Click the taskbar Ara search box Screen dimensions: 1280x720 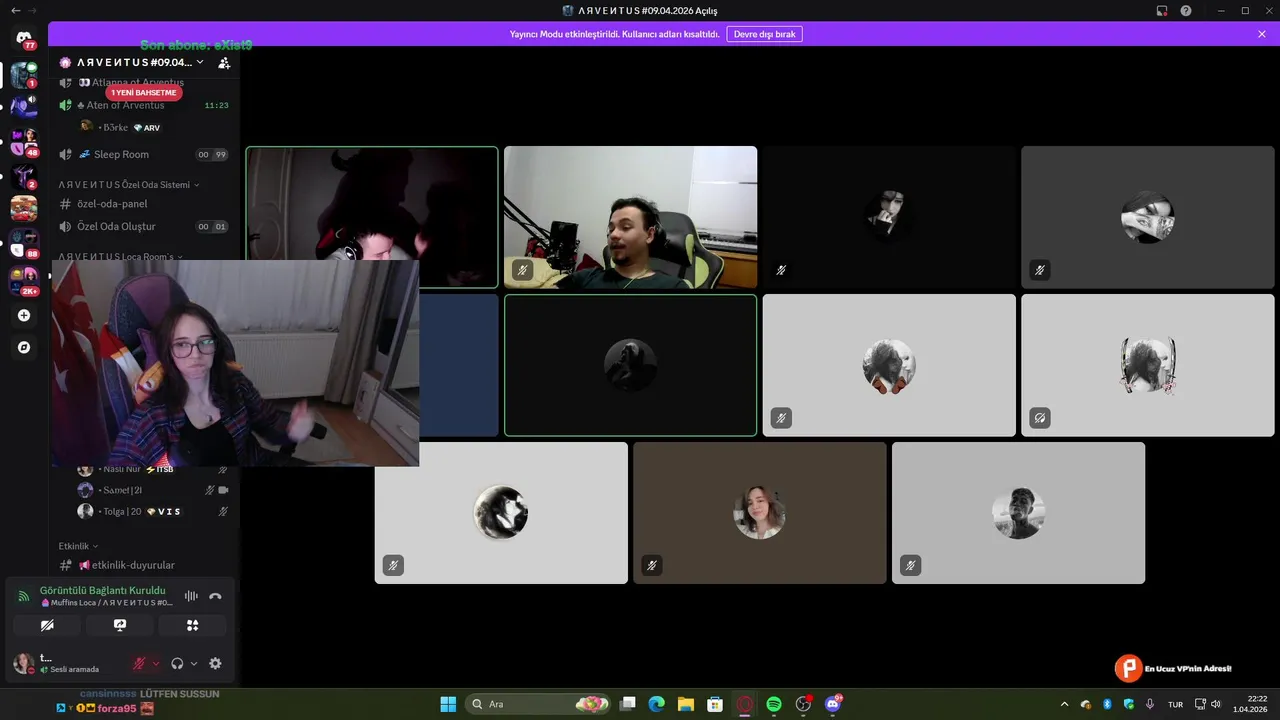point(539,704)
